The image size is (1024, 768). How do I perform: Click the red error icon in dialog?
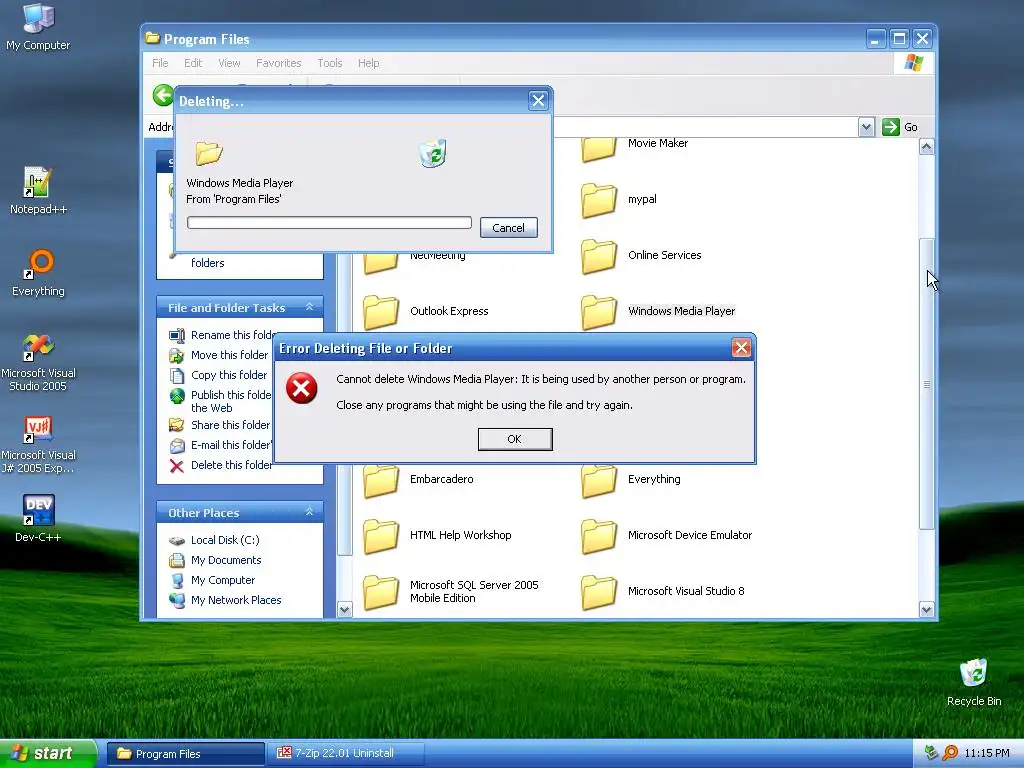click(x=302, y=388)
